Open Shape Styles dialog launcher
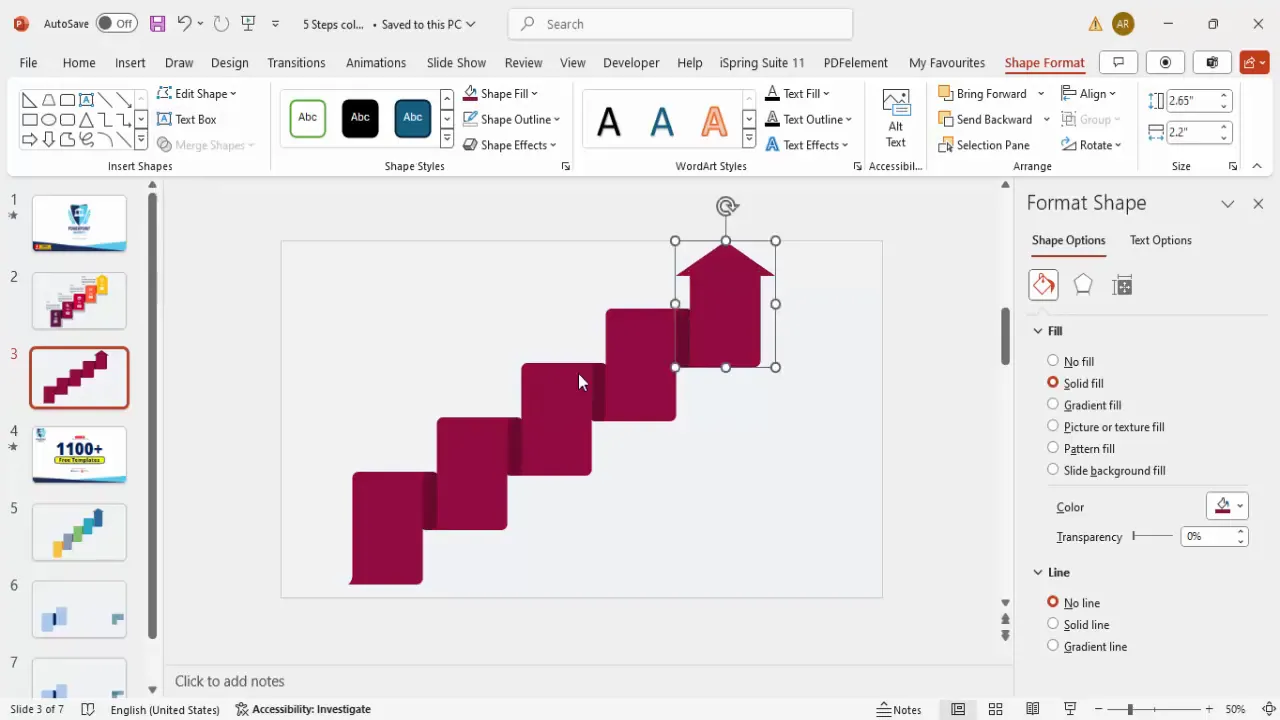Screen dimensions: 1280x720 (x=565, y=166)
